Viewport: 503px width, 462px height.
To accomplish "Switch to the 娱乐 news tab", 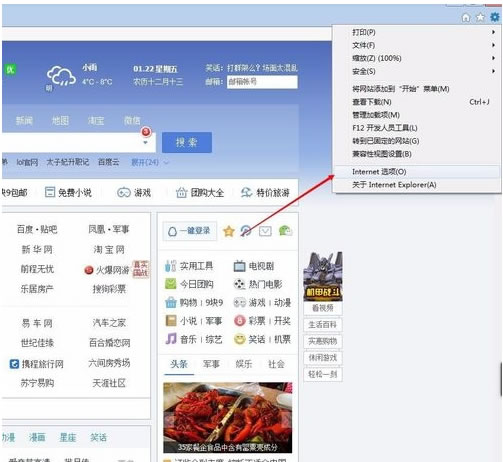I will pos(244,364).
